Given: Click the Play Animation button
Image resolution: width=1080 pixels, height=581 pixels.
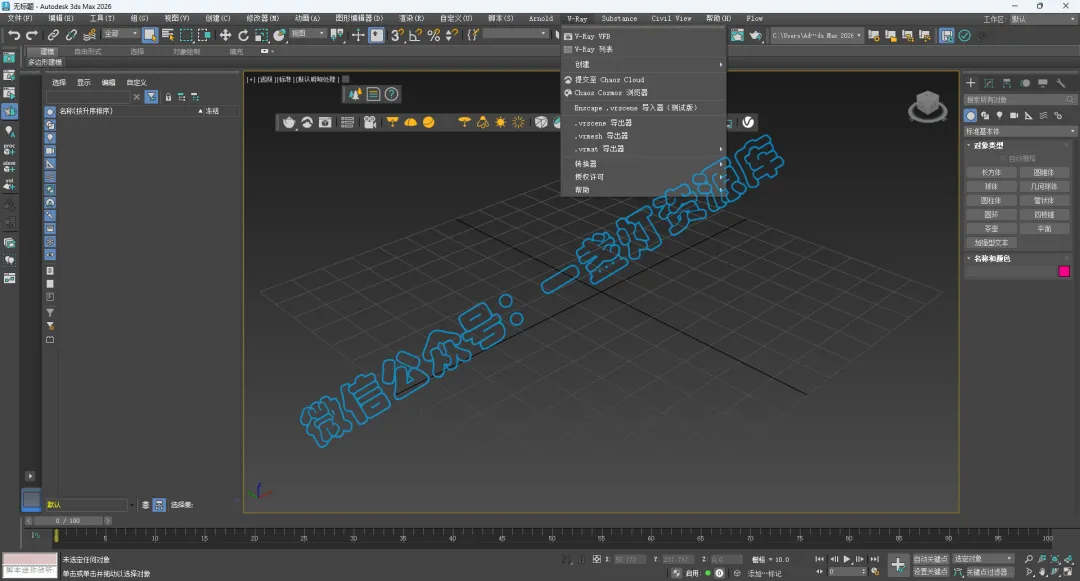Looking at the screenshot, I should [x=847, y=559].
